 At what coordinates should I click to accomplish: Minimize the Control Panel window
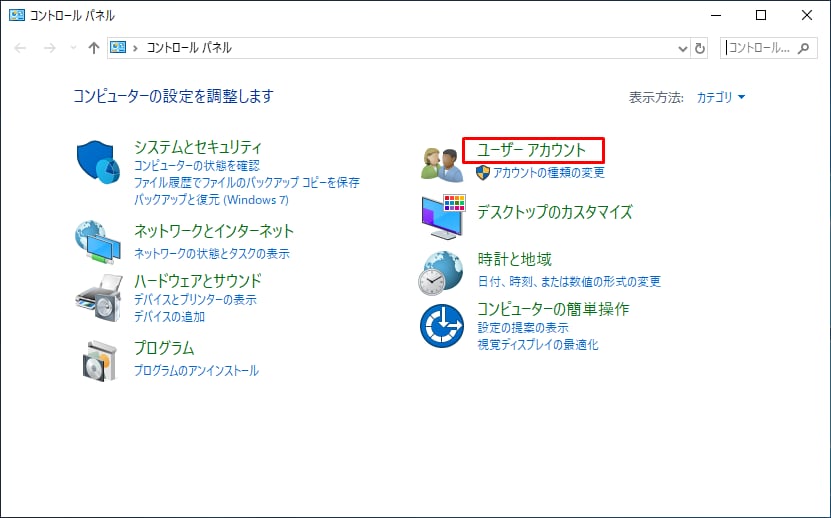715,15
